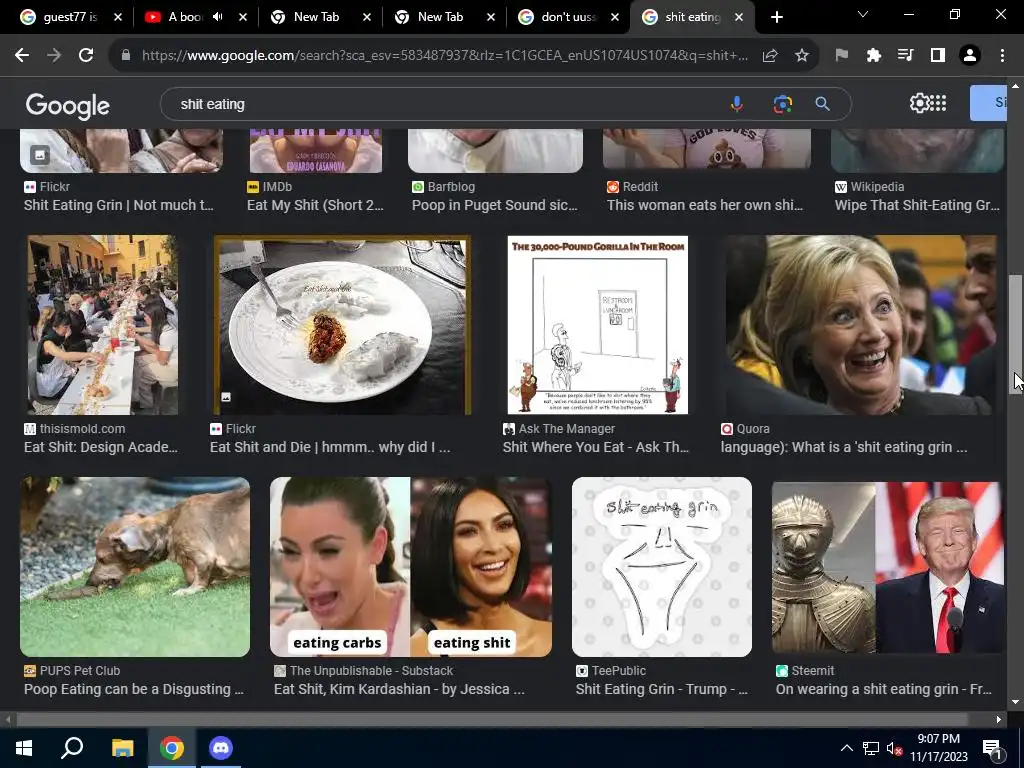Close the "don't uuse" tab
Viewport: 1024px width, 768px height.
tap(615, 17)
